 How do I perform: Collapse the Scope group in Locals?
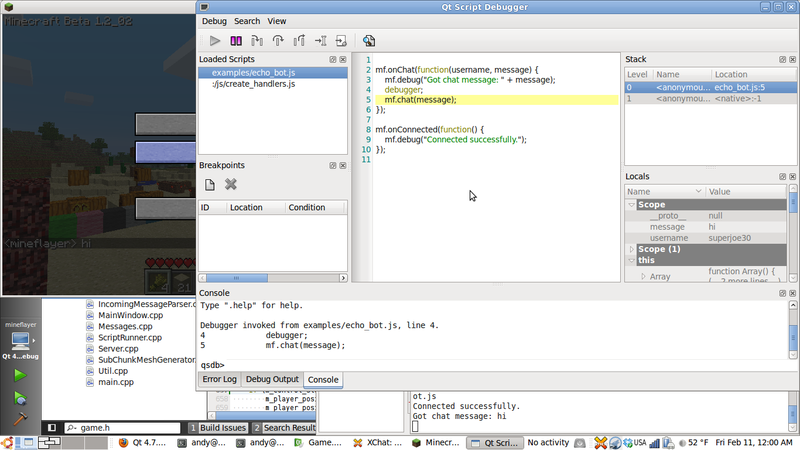tap(630, 204)
